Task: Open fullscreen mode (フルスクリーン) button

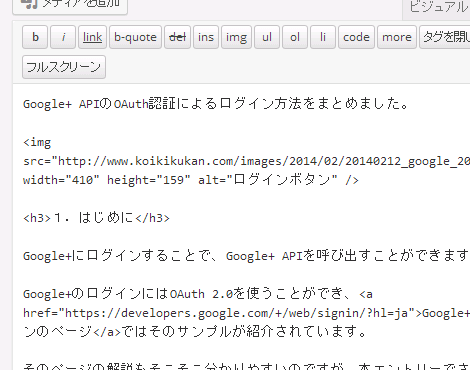Action: (64, 67)
